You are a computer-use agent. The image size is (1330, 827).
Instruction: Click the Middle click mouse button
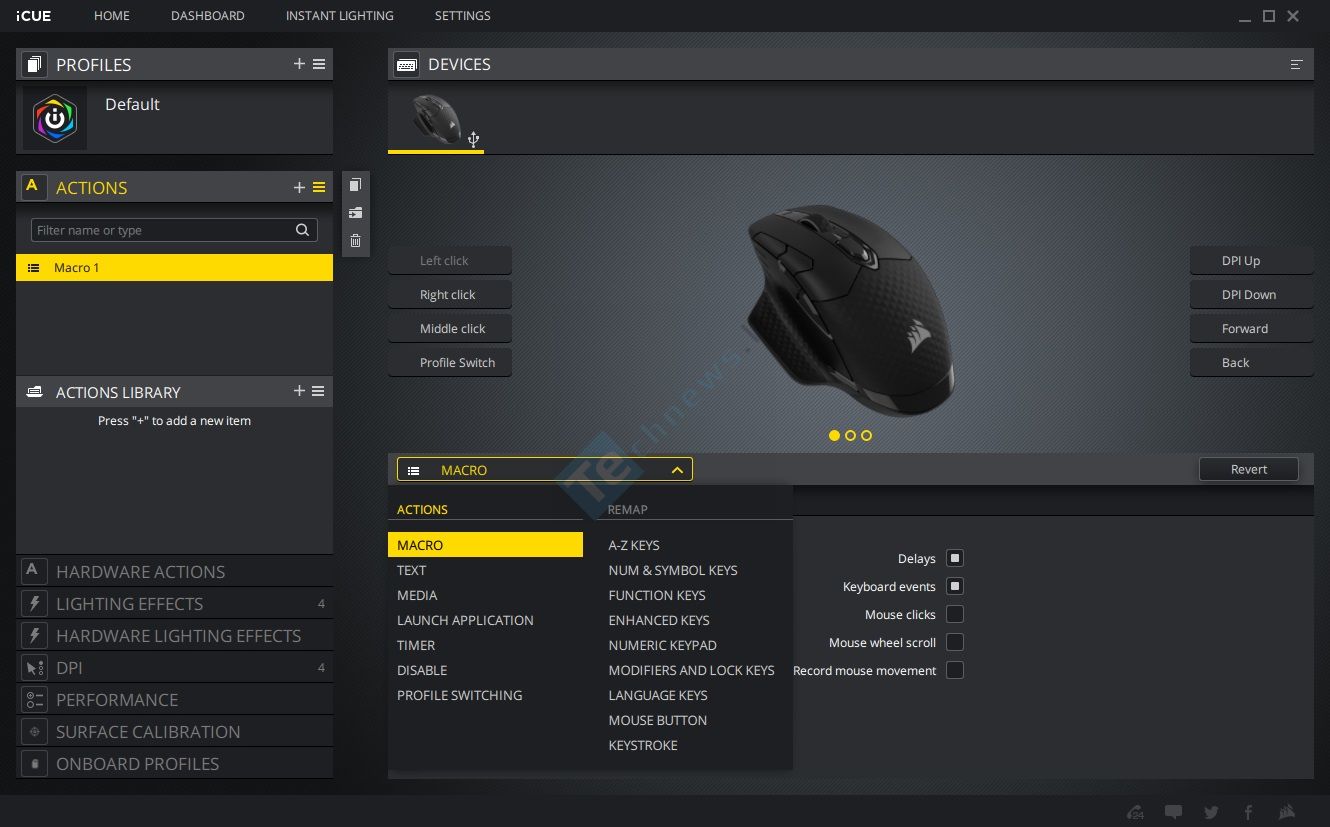click(450, 329)
